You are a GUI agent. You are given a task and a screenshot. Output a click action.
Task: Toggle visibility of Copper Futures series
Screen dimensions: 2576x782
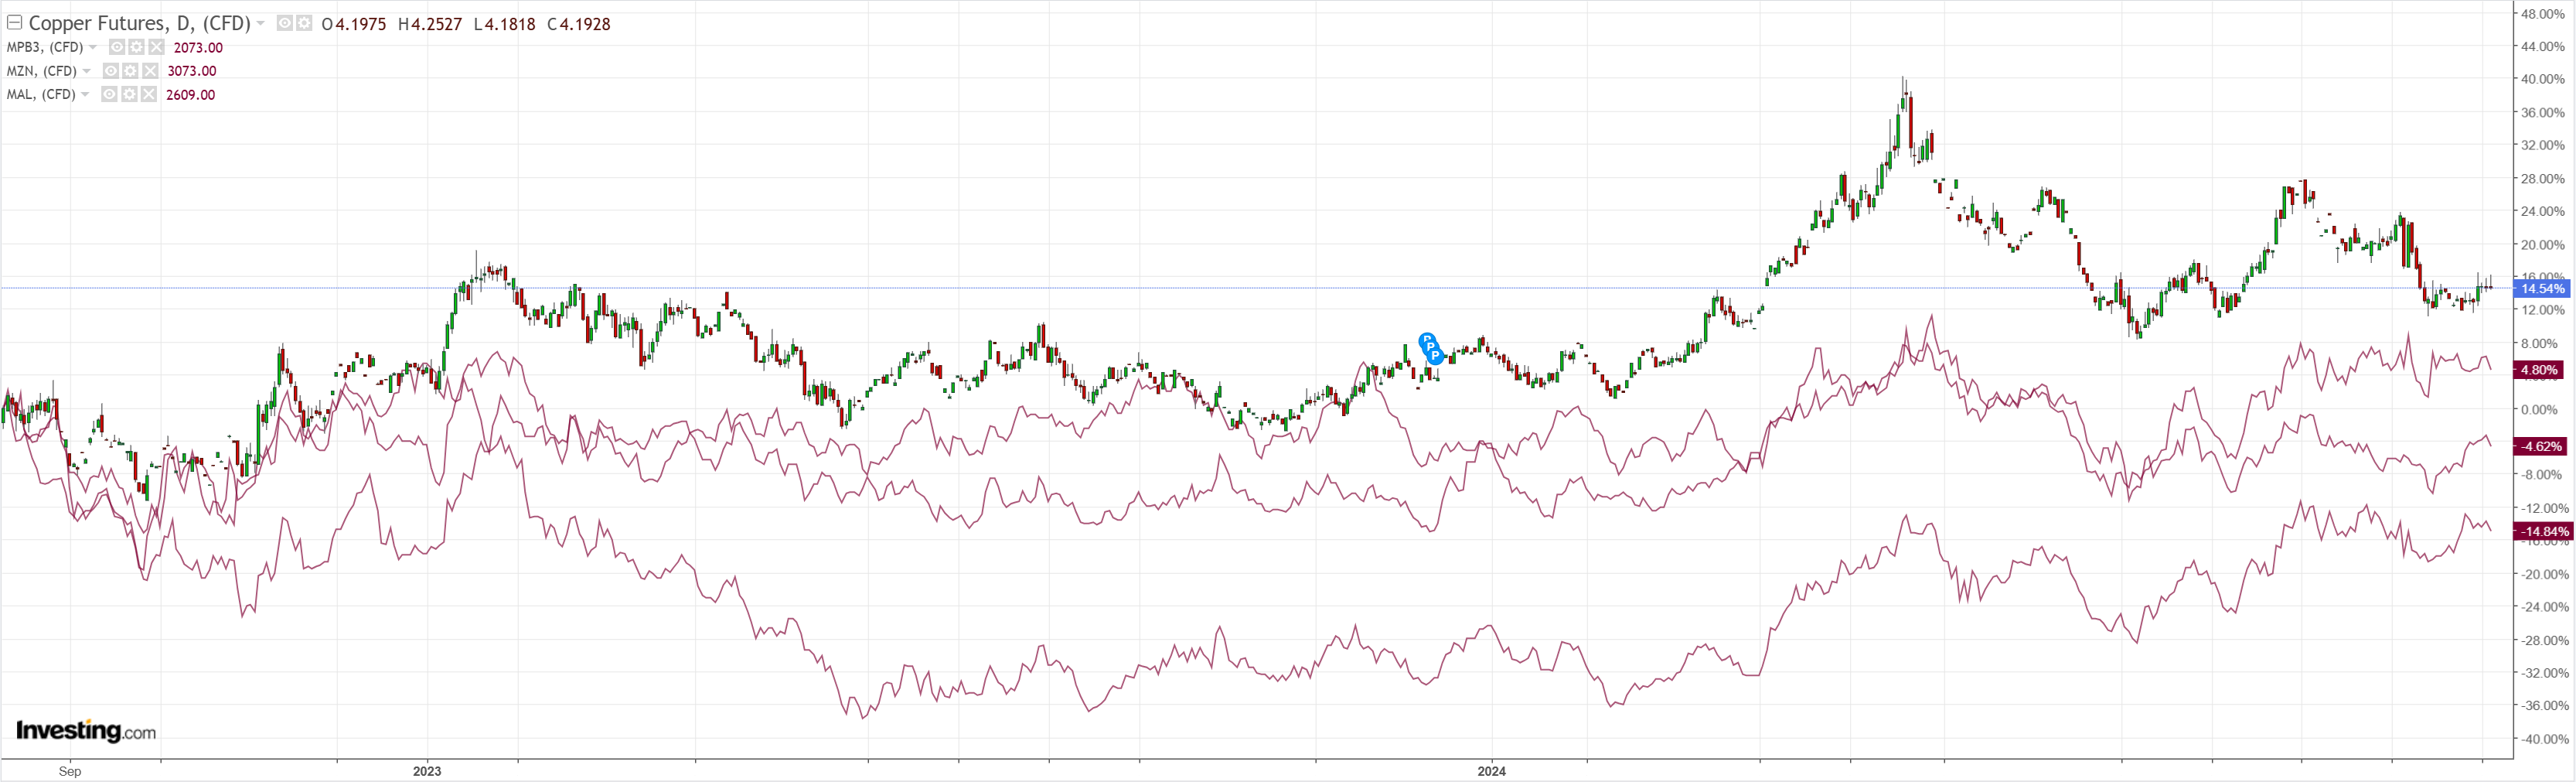pyautogui.click(x=285, y=23)
